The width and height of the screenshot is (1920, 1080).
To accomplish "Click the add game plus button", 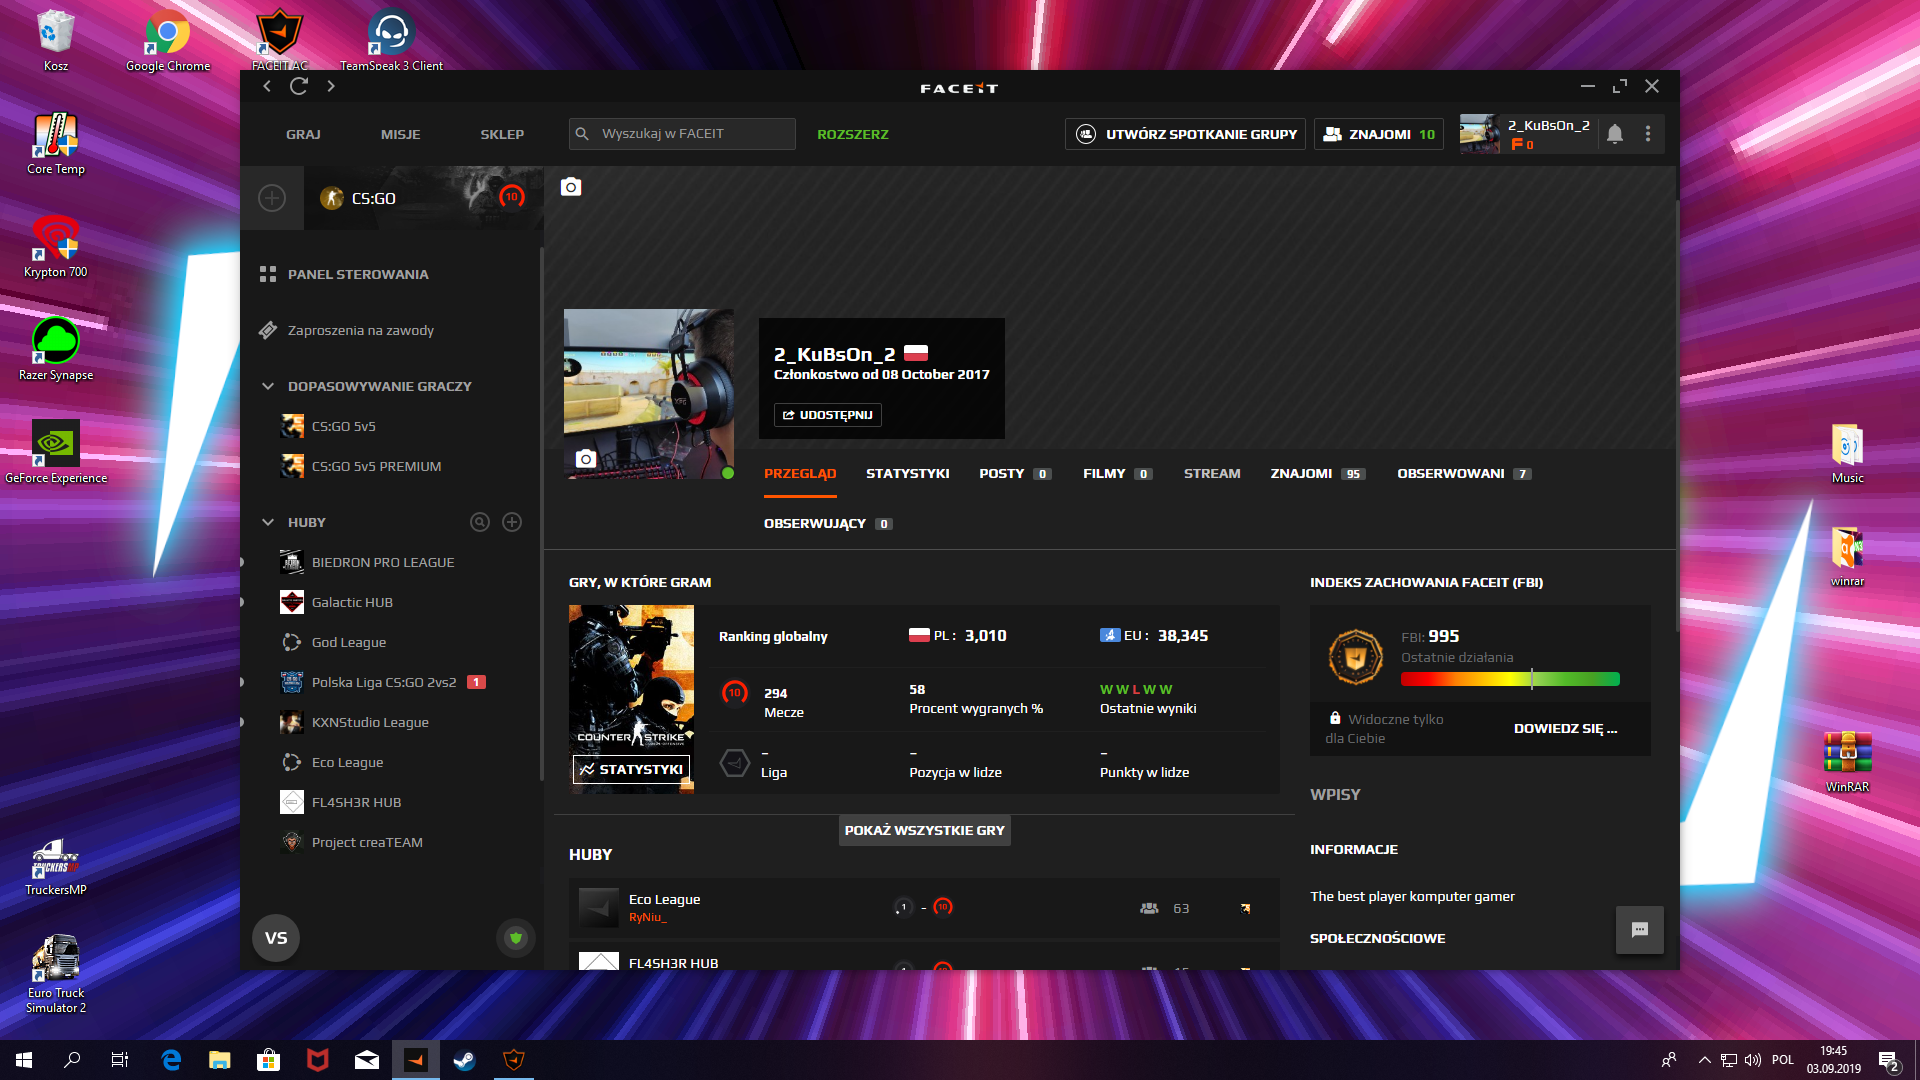I will tap(272, 198).
